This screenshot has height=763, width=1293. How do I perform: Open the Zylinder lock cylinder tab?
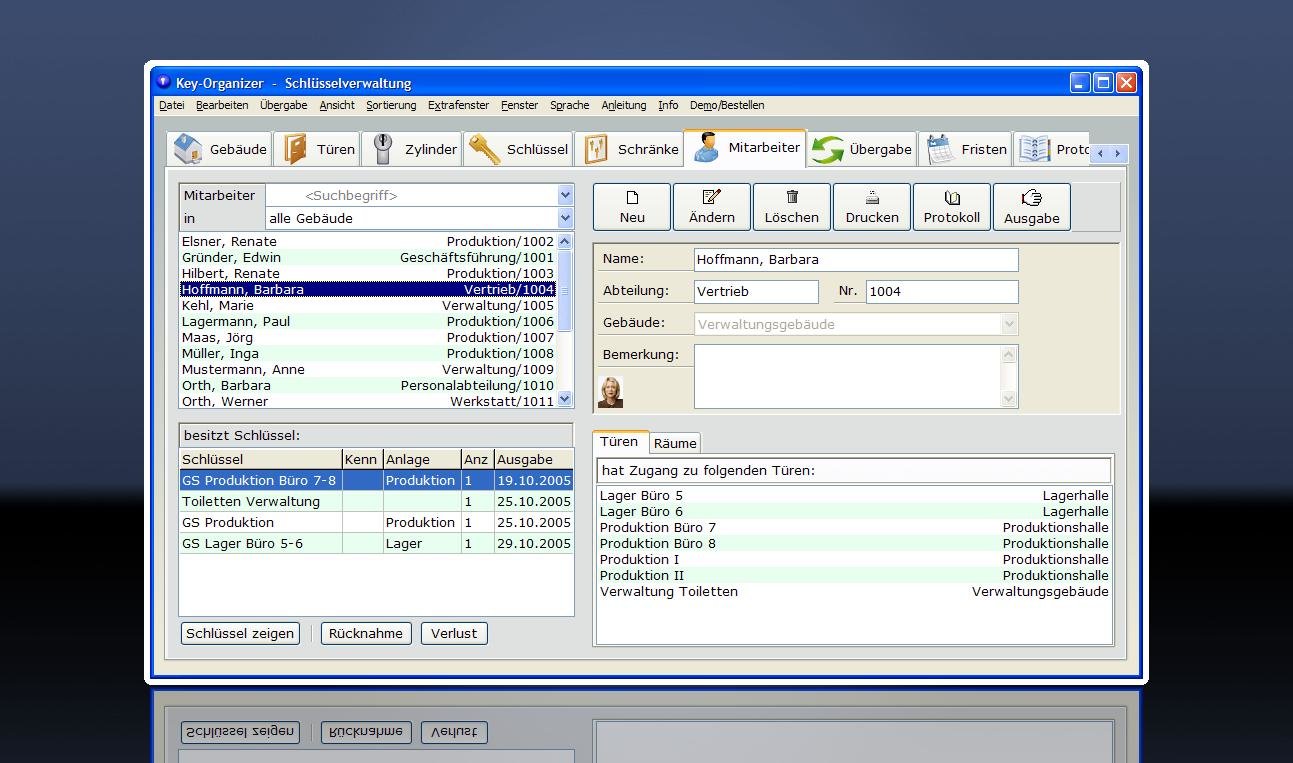tap(414, 149)
